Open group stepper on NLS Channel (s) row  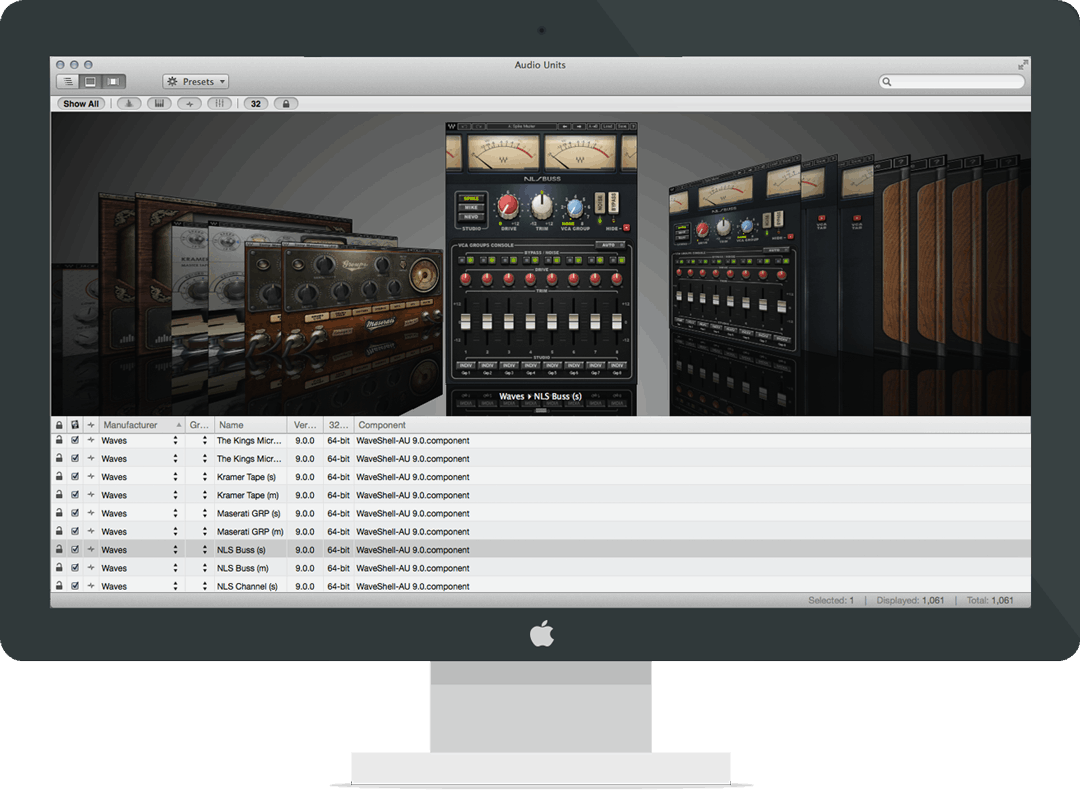pos(205,585)
